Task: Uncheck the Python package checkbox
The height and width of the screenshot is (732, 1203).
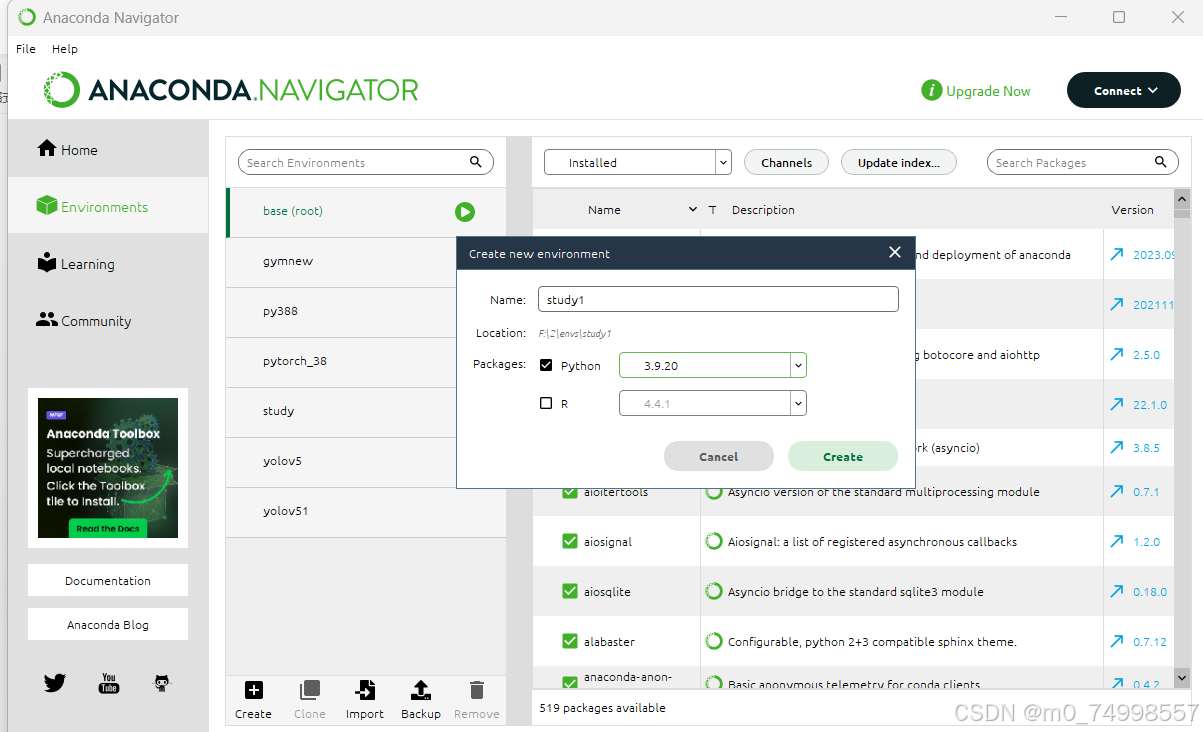Action: coord(546,365)
